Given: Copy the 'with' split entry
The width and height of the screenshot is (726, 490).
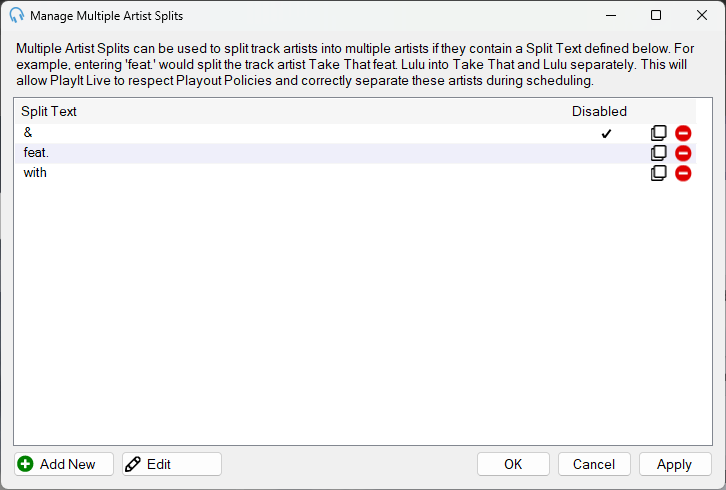Looking at the screenshot, I should (658, 173).
